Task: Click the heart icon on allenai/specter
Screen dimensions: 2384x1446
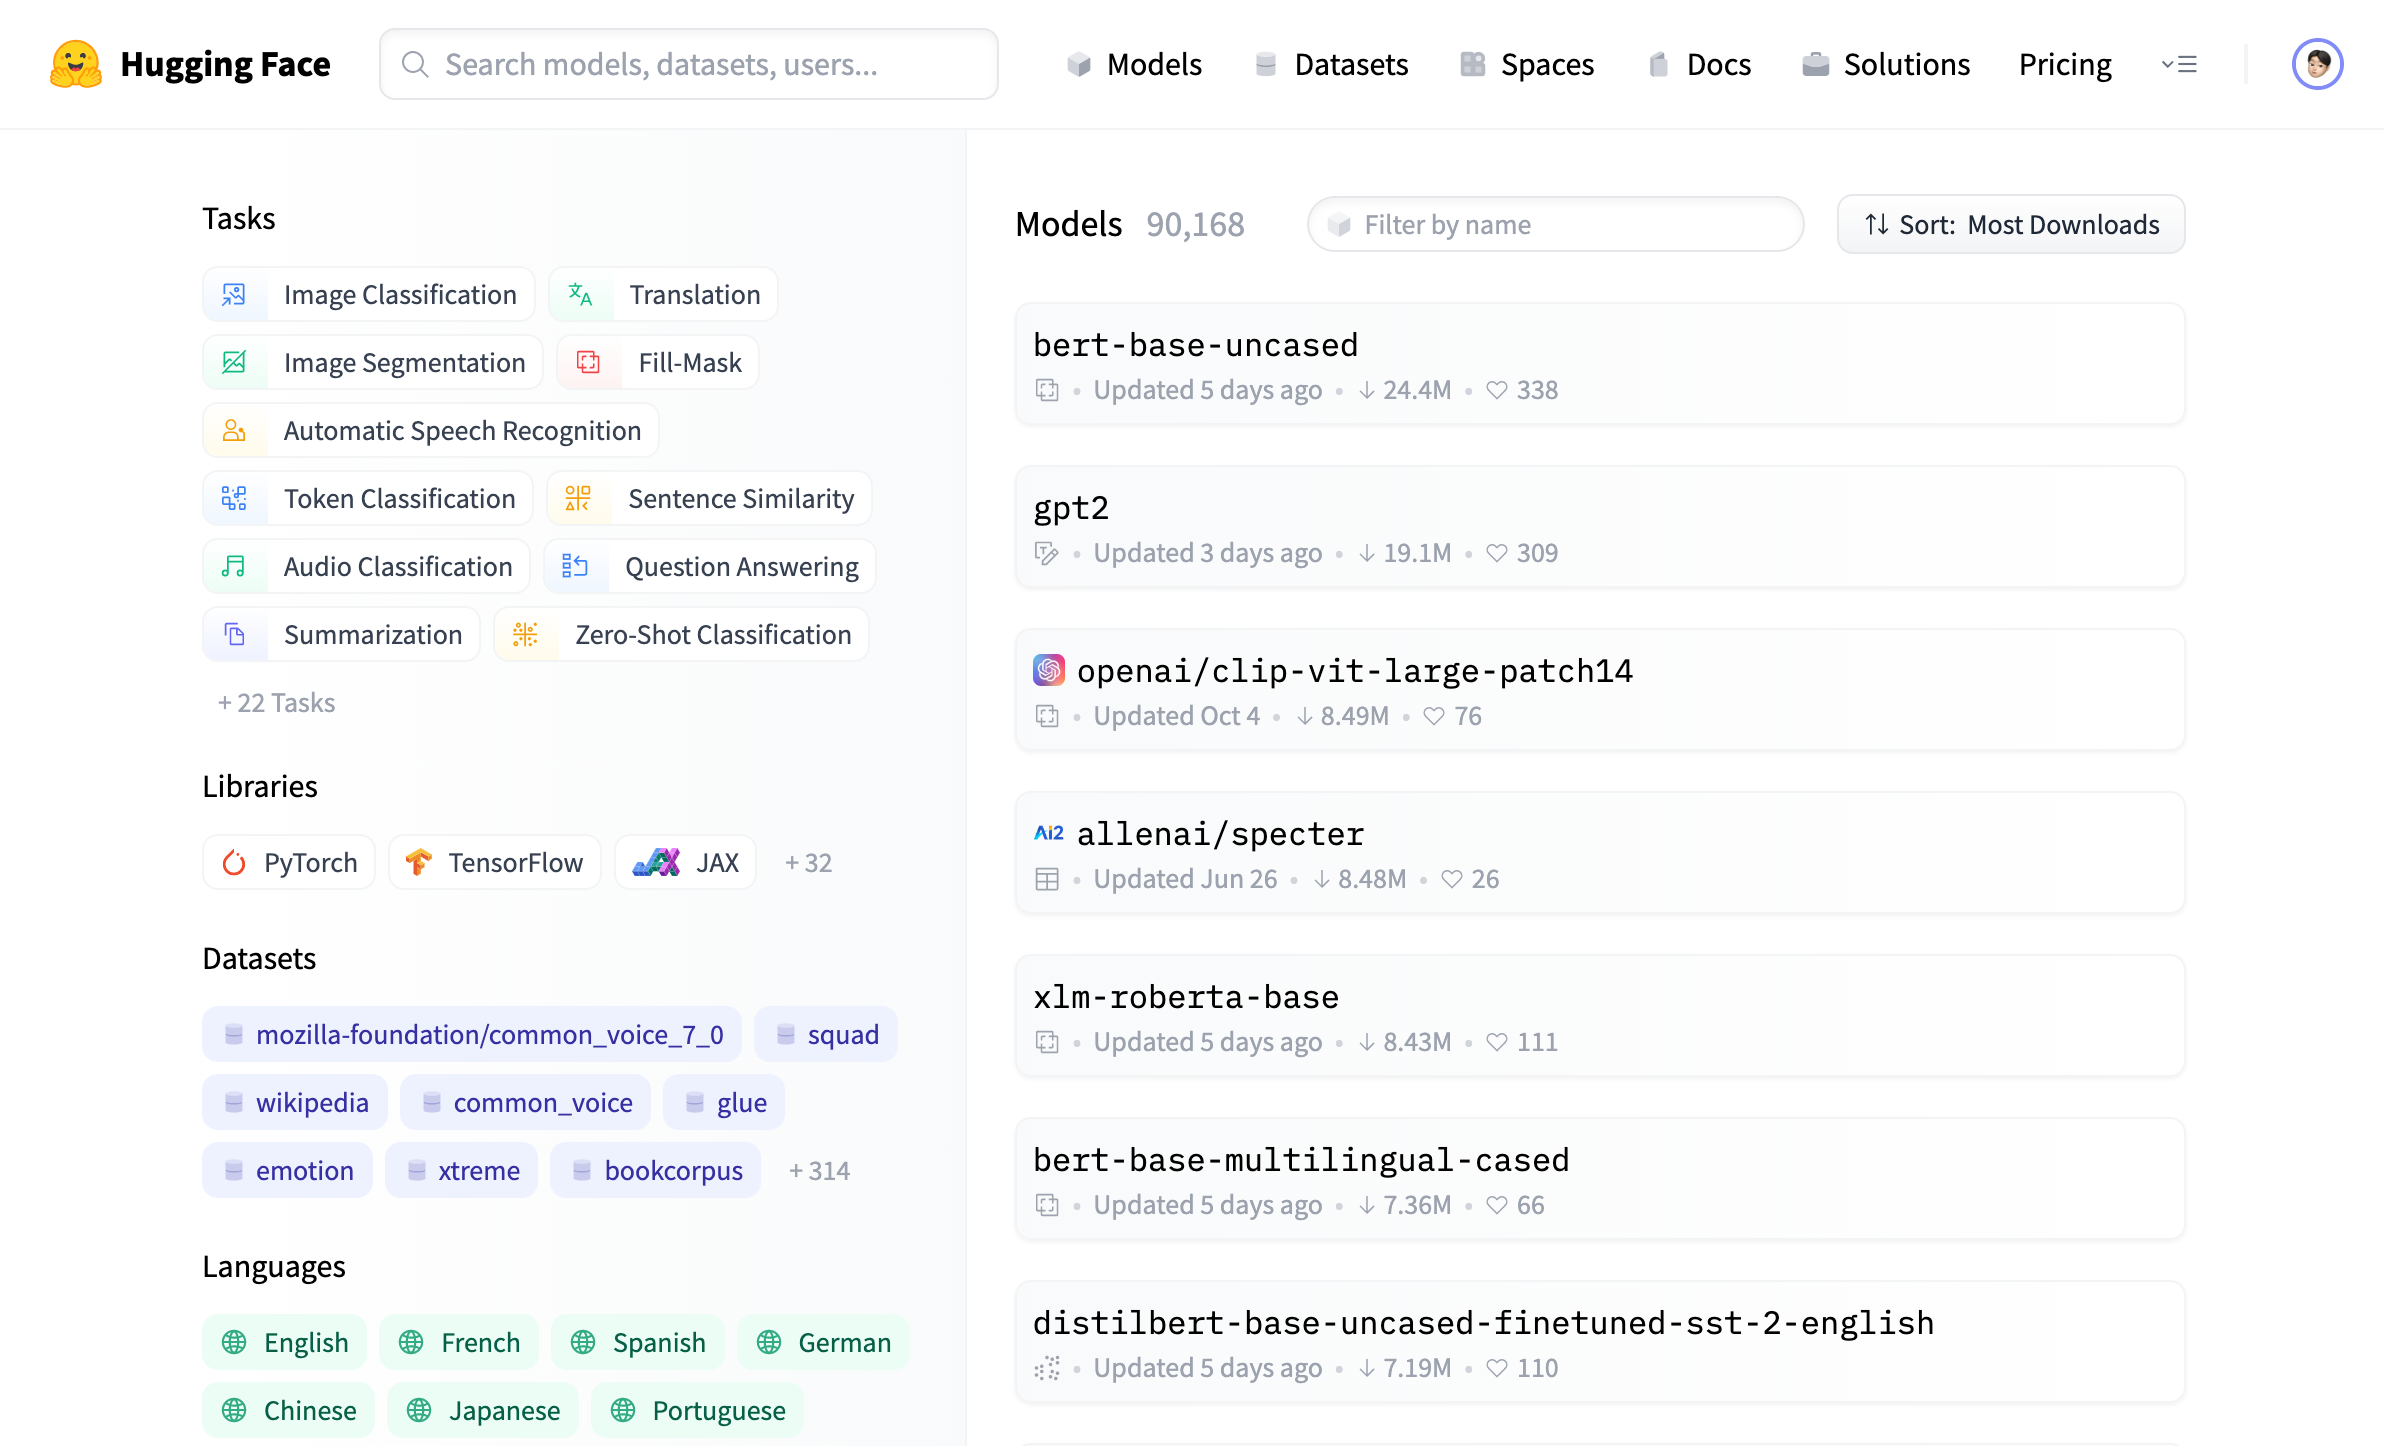Action: click(x=1452, y=879)
